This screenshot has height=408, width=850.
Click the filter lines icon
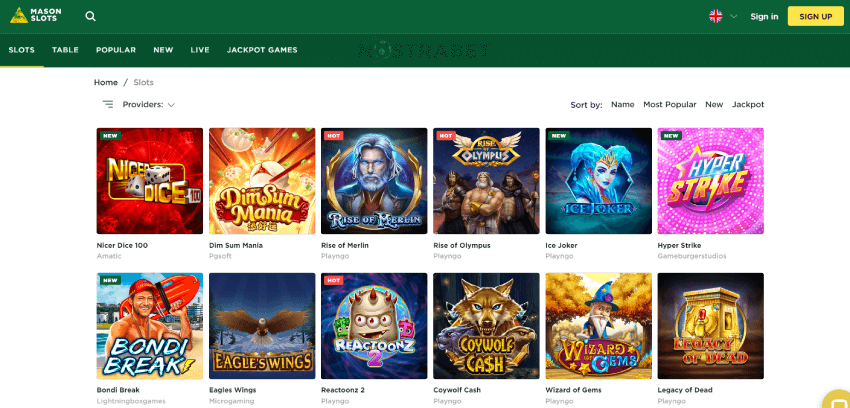[108, 104]
